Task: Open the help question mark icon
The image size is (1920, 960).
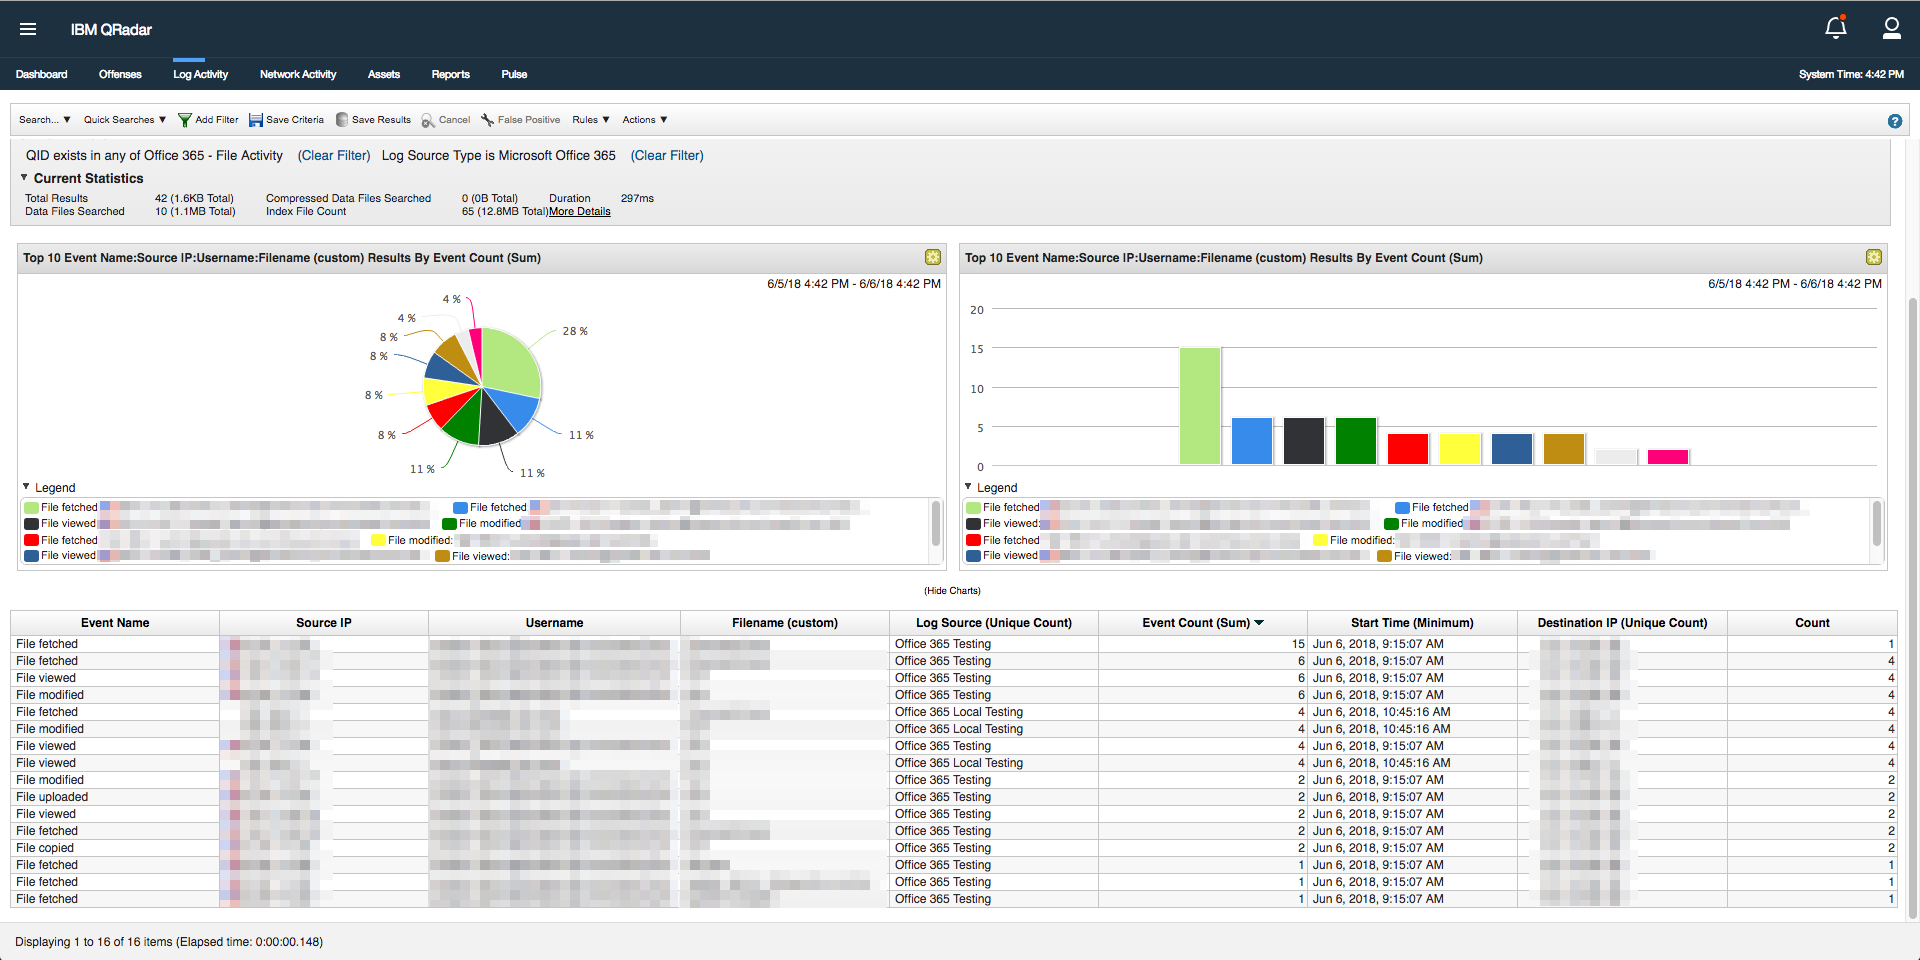Action: (1894, 121)
